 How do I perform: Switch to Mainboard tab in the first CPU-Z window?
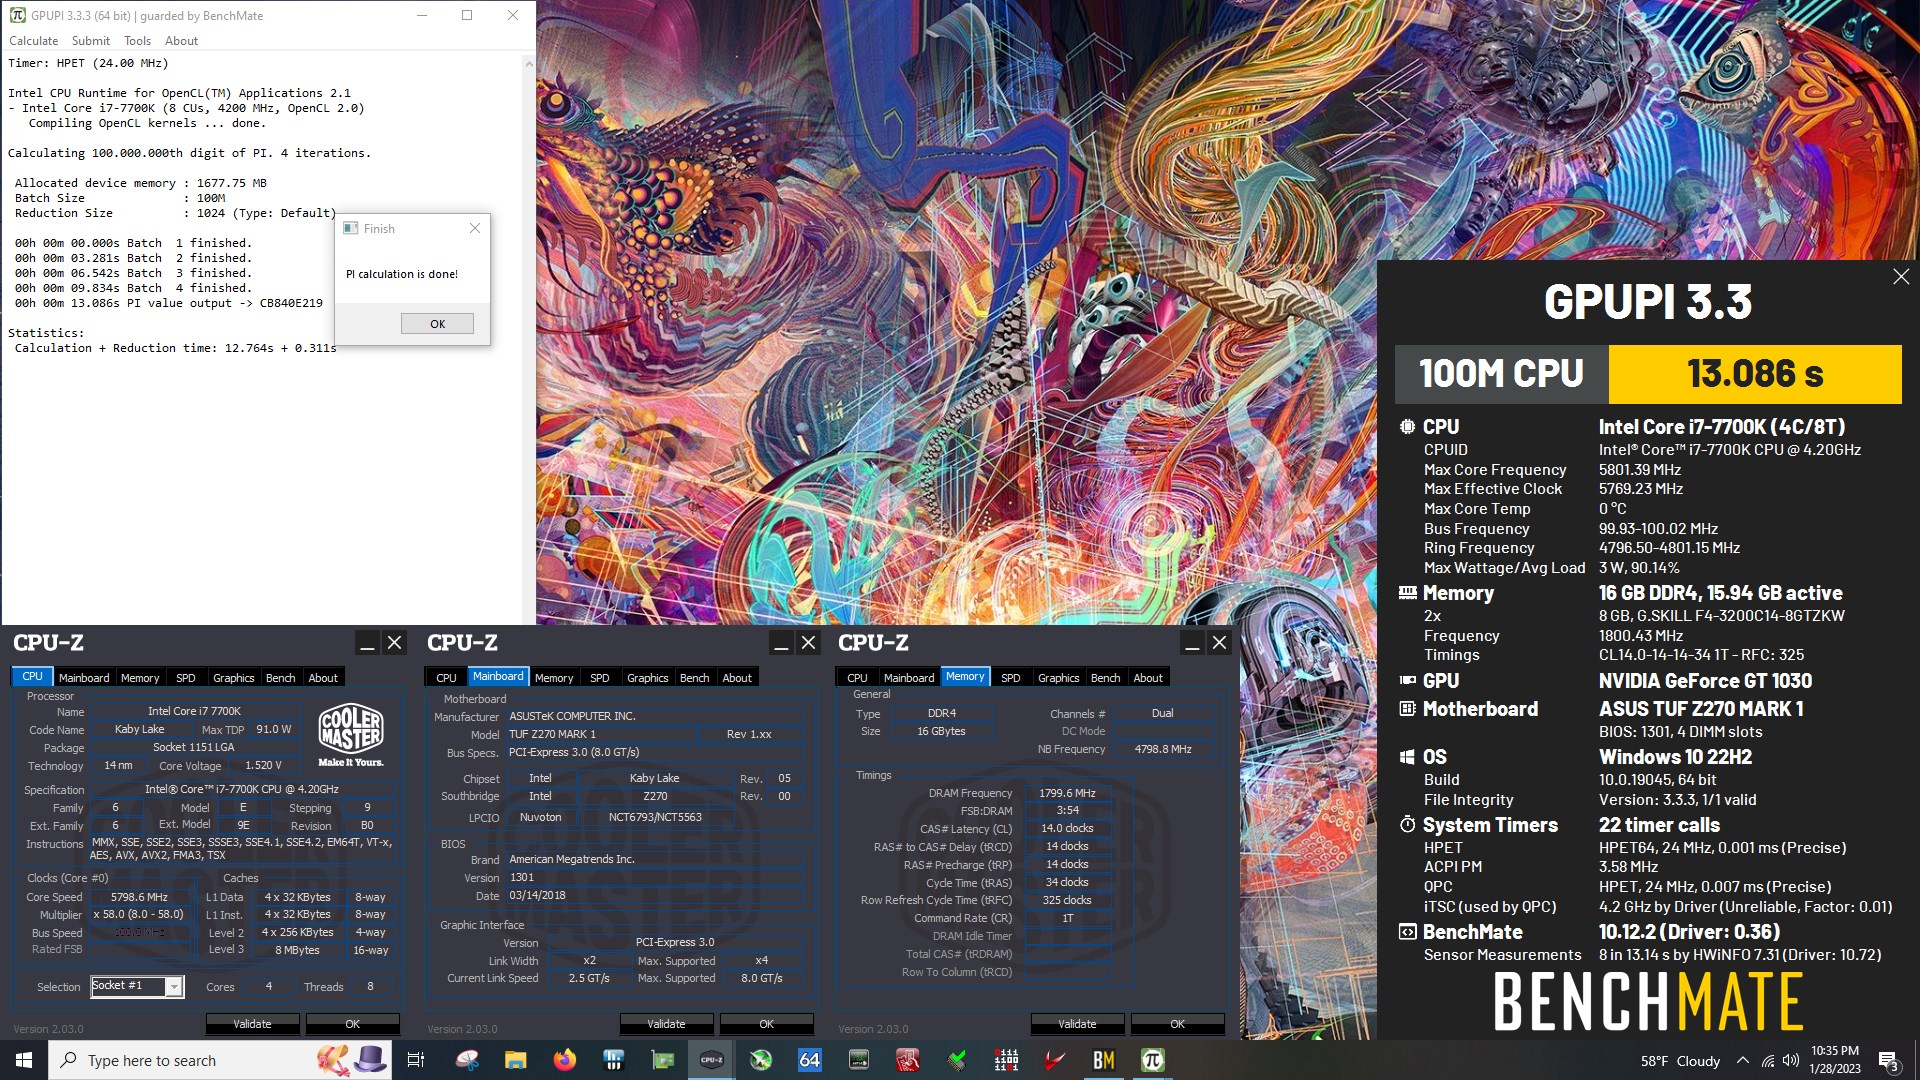coord(84,678)
